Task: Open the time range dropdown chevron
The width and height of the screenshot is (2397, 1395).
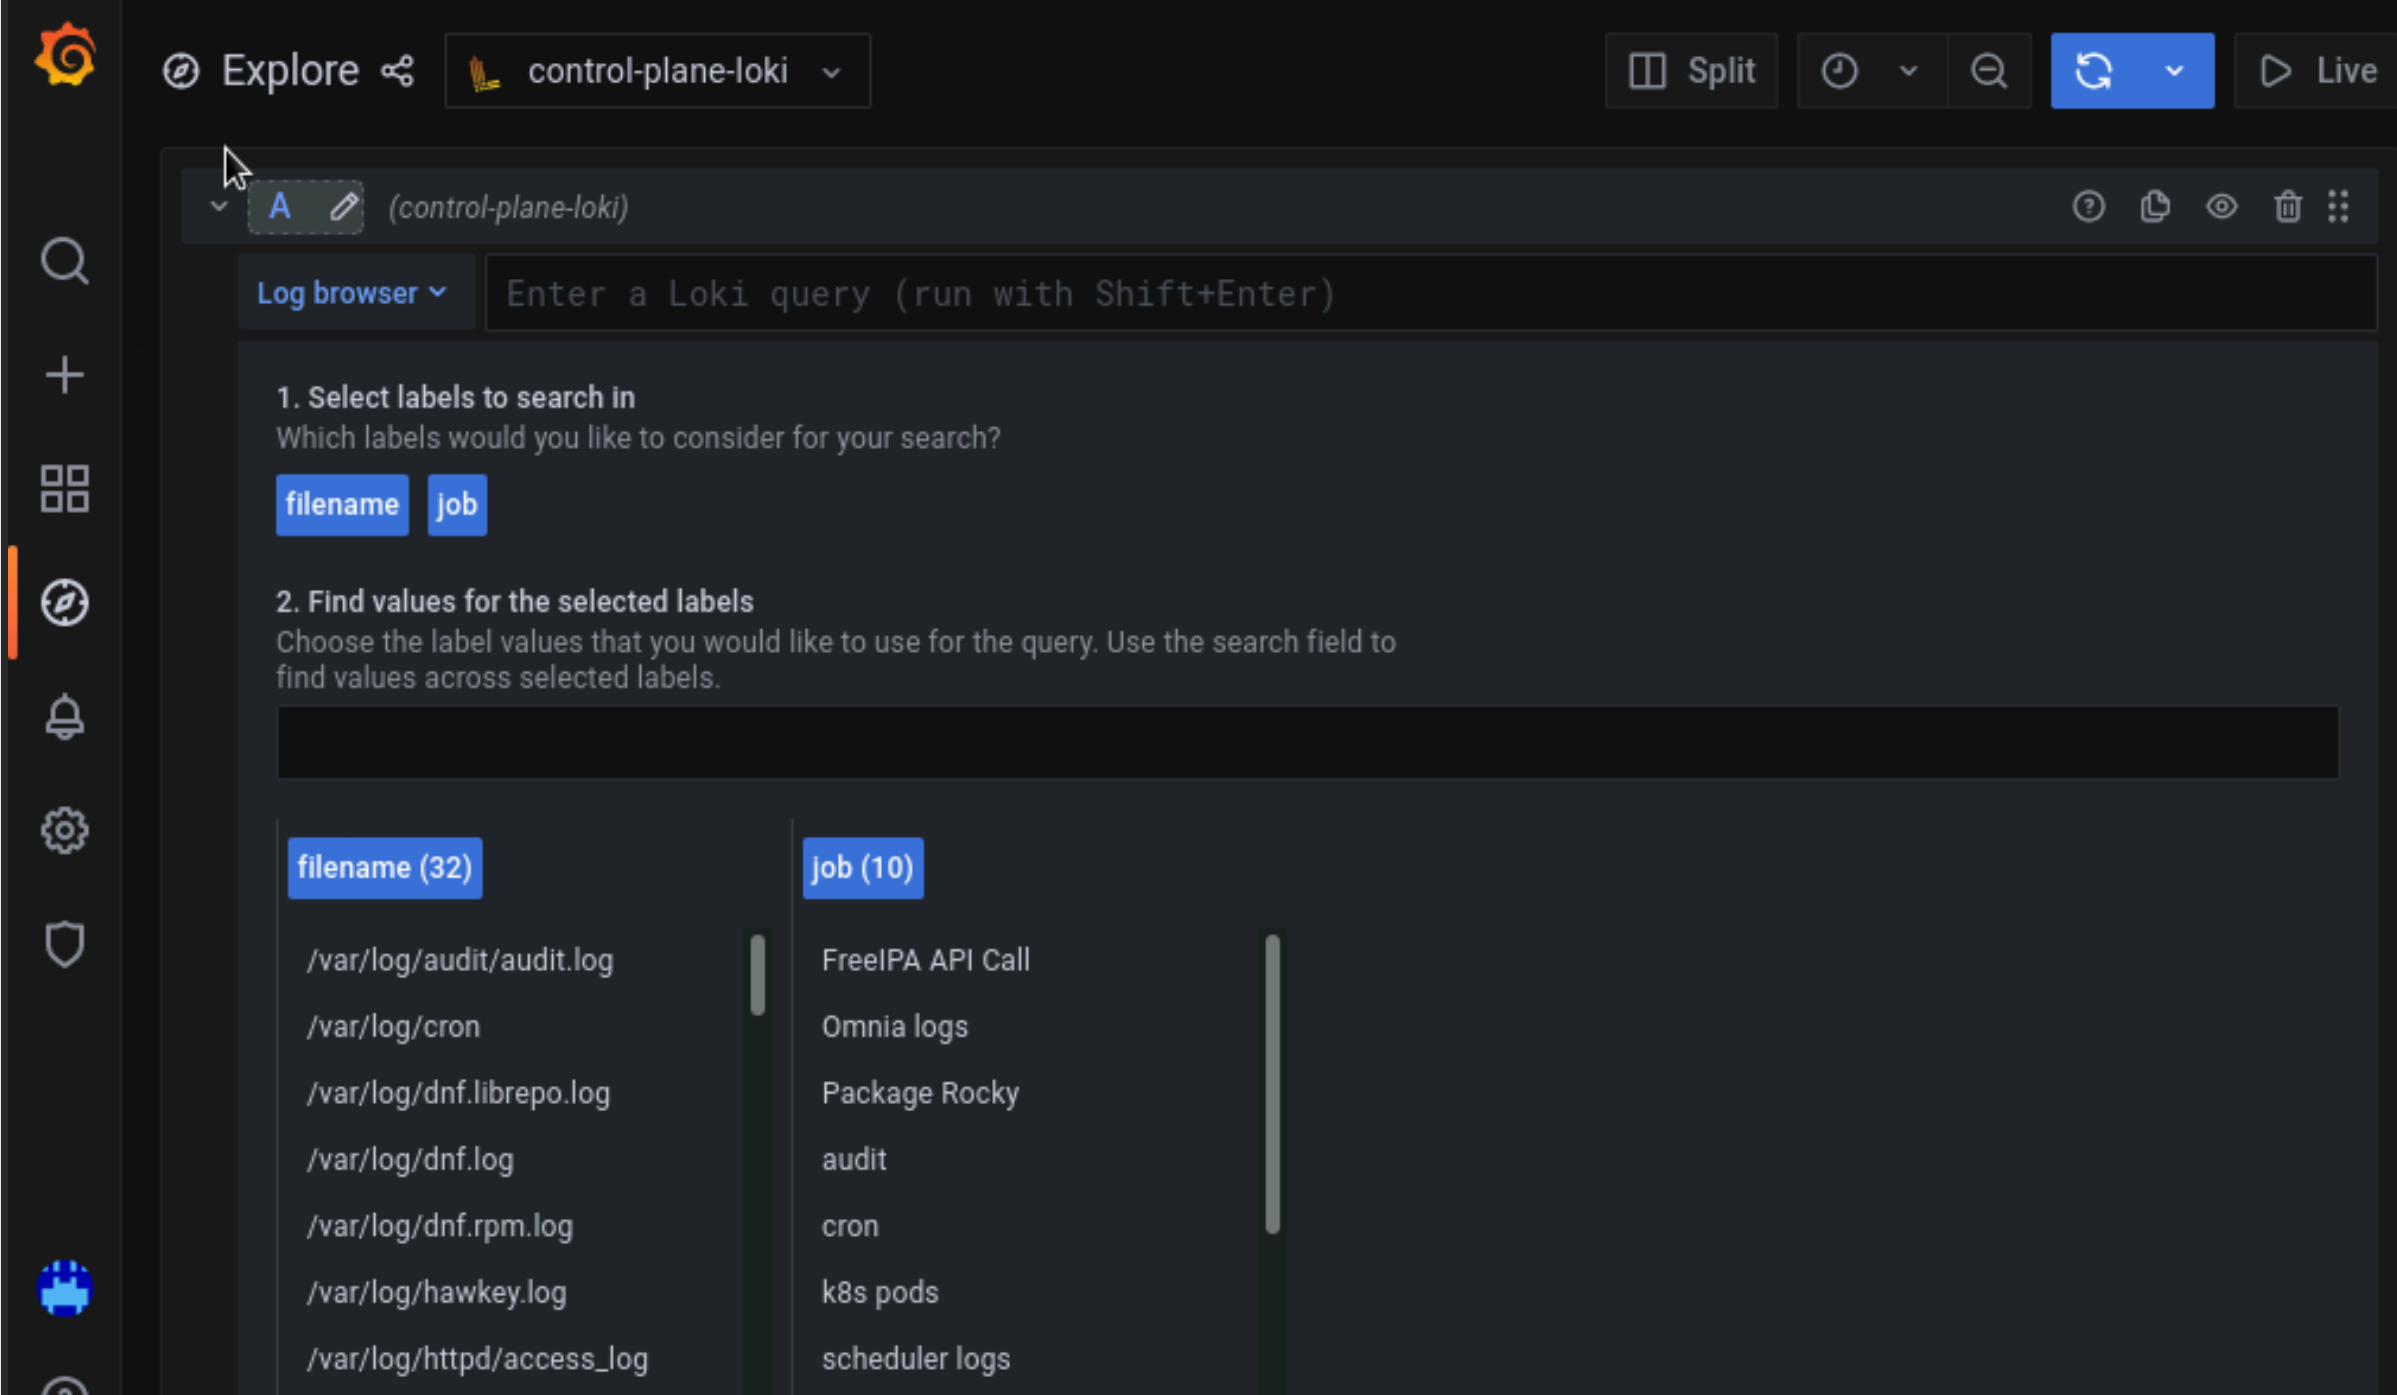Action: click(1909, 71)
